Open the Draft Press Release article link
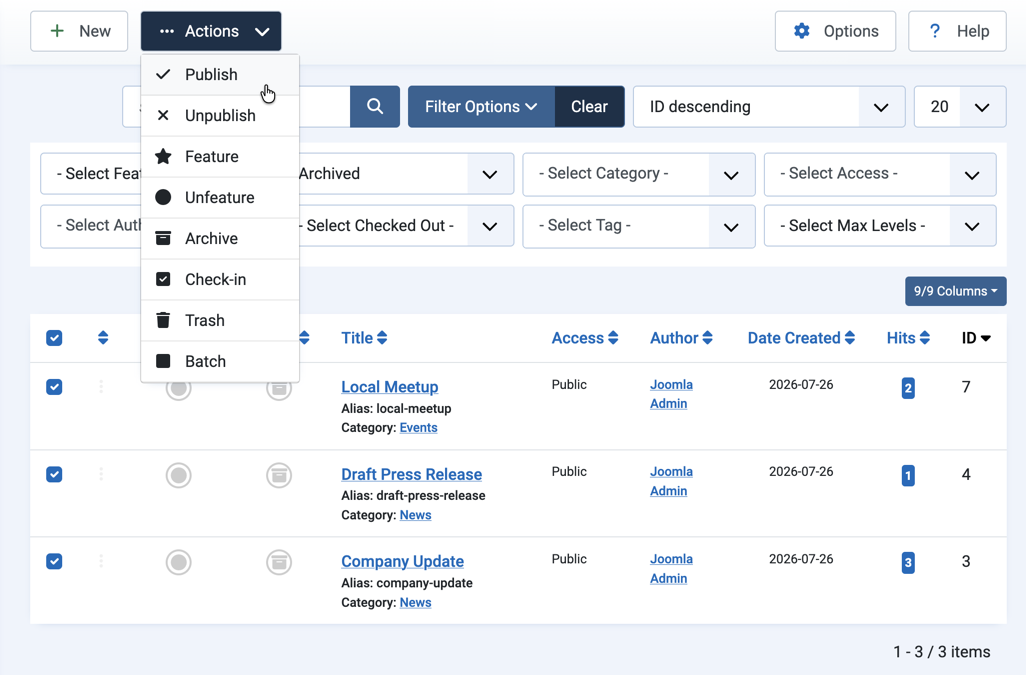The width and height of the screenshot is (1026, 675). (x=412, y=474)
